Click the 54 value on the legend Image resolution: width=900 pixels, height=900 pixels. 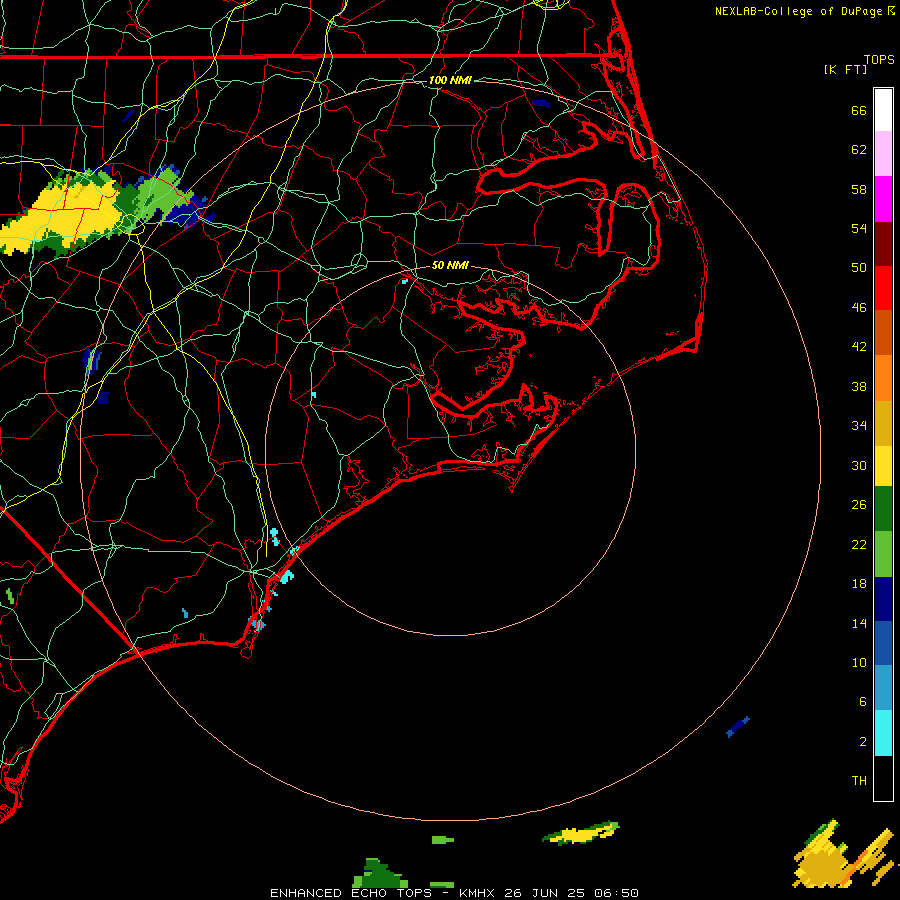(859, 228)
